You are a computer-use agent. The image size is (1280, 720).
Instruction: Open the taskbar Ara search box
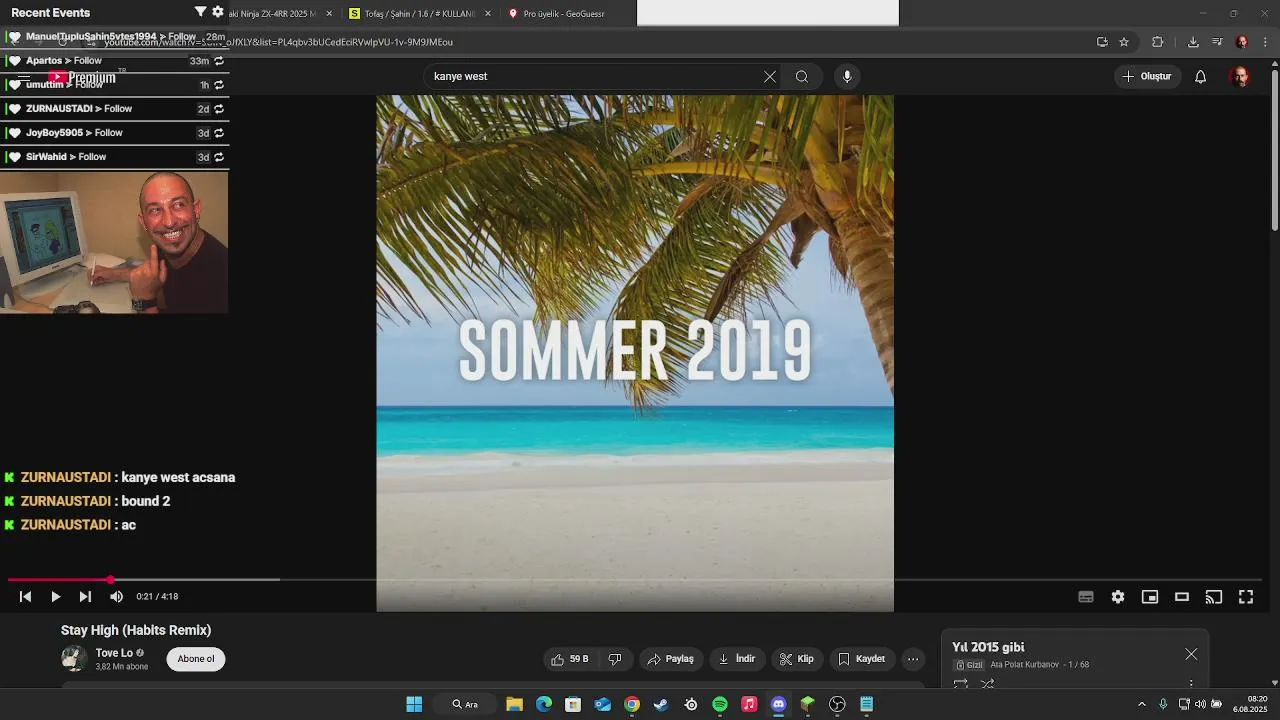[466, 704]
